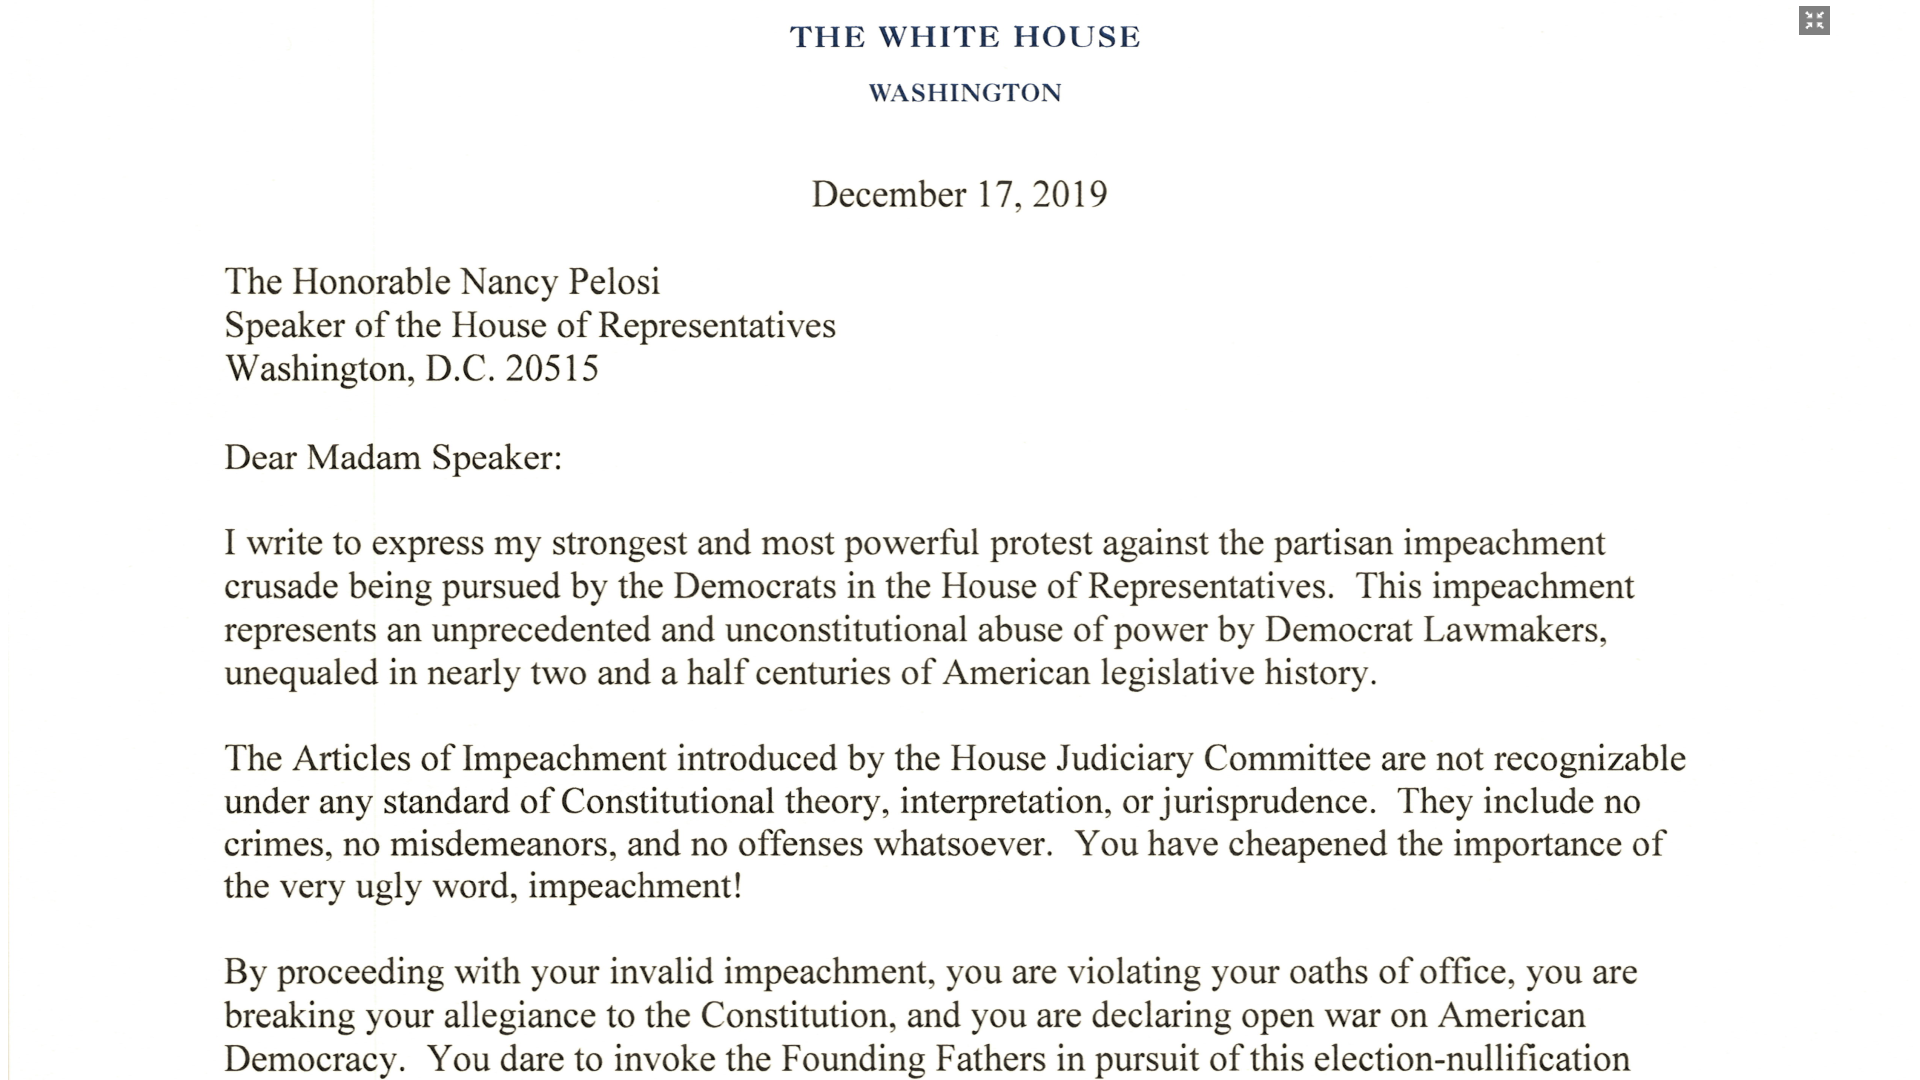The height and width of the screenshot is (1080, 1920).
Task: Click the line starting "The Articles of Impeachment"
Action: click(x=954, y=758)
